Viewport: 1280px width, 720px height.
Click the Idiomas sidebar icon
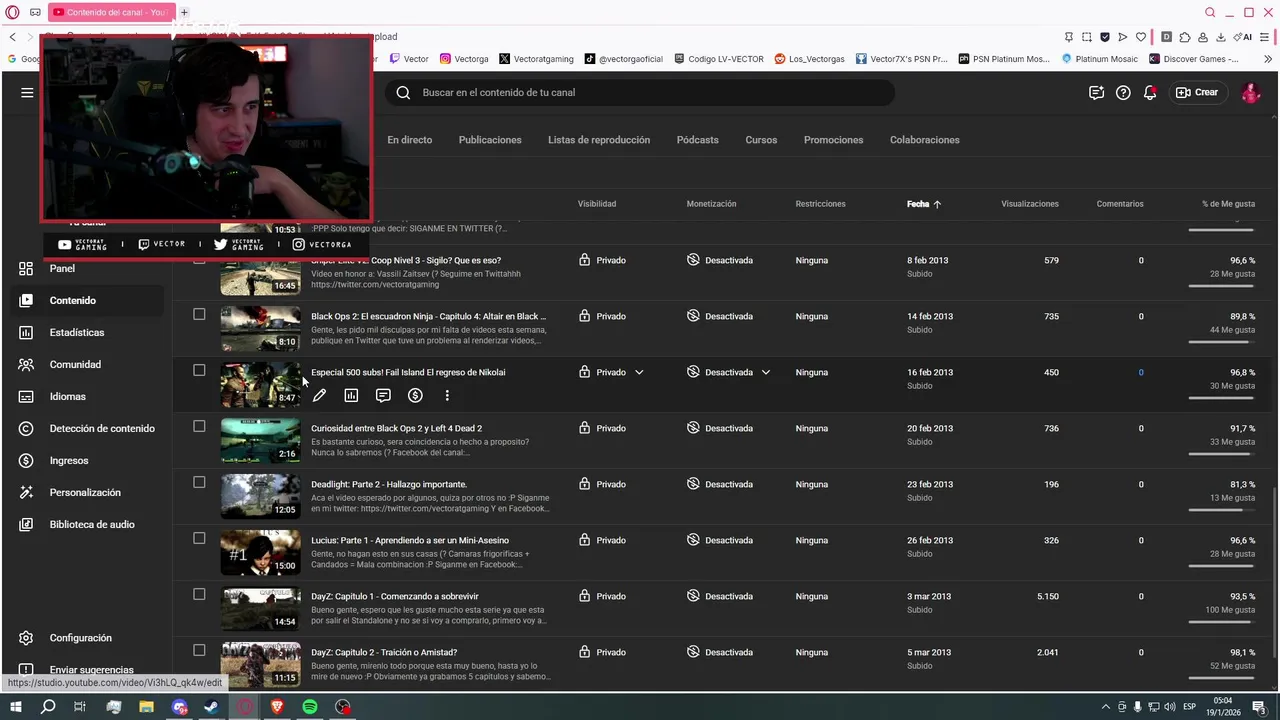(x=26, y=396)
